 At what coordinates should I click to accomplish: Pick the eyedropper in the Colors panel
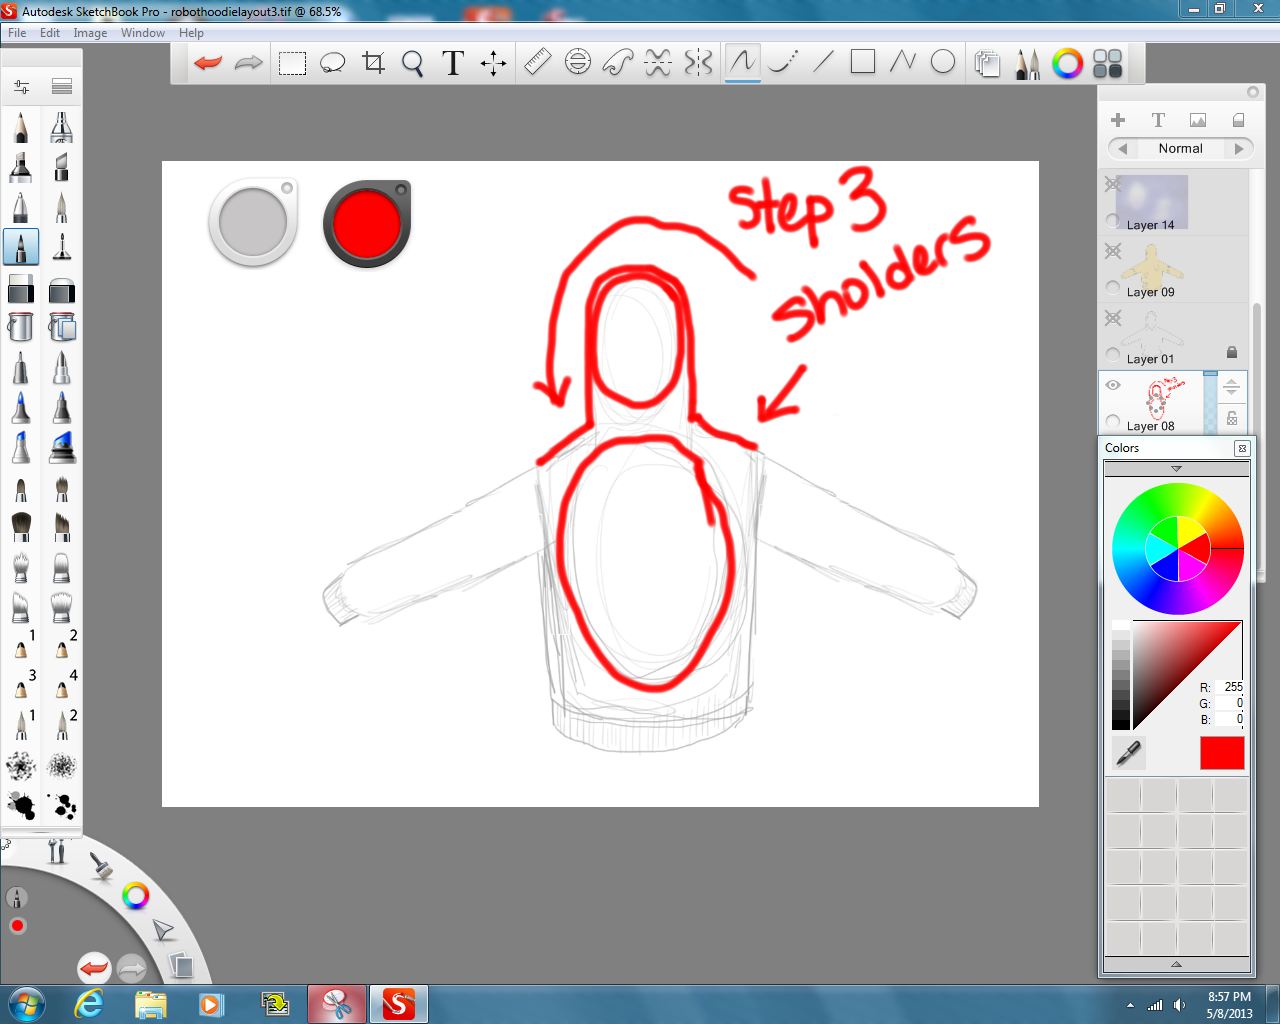click(x=1128, y=753)
